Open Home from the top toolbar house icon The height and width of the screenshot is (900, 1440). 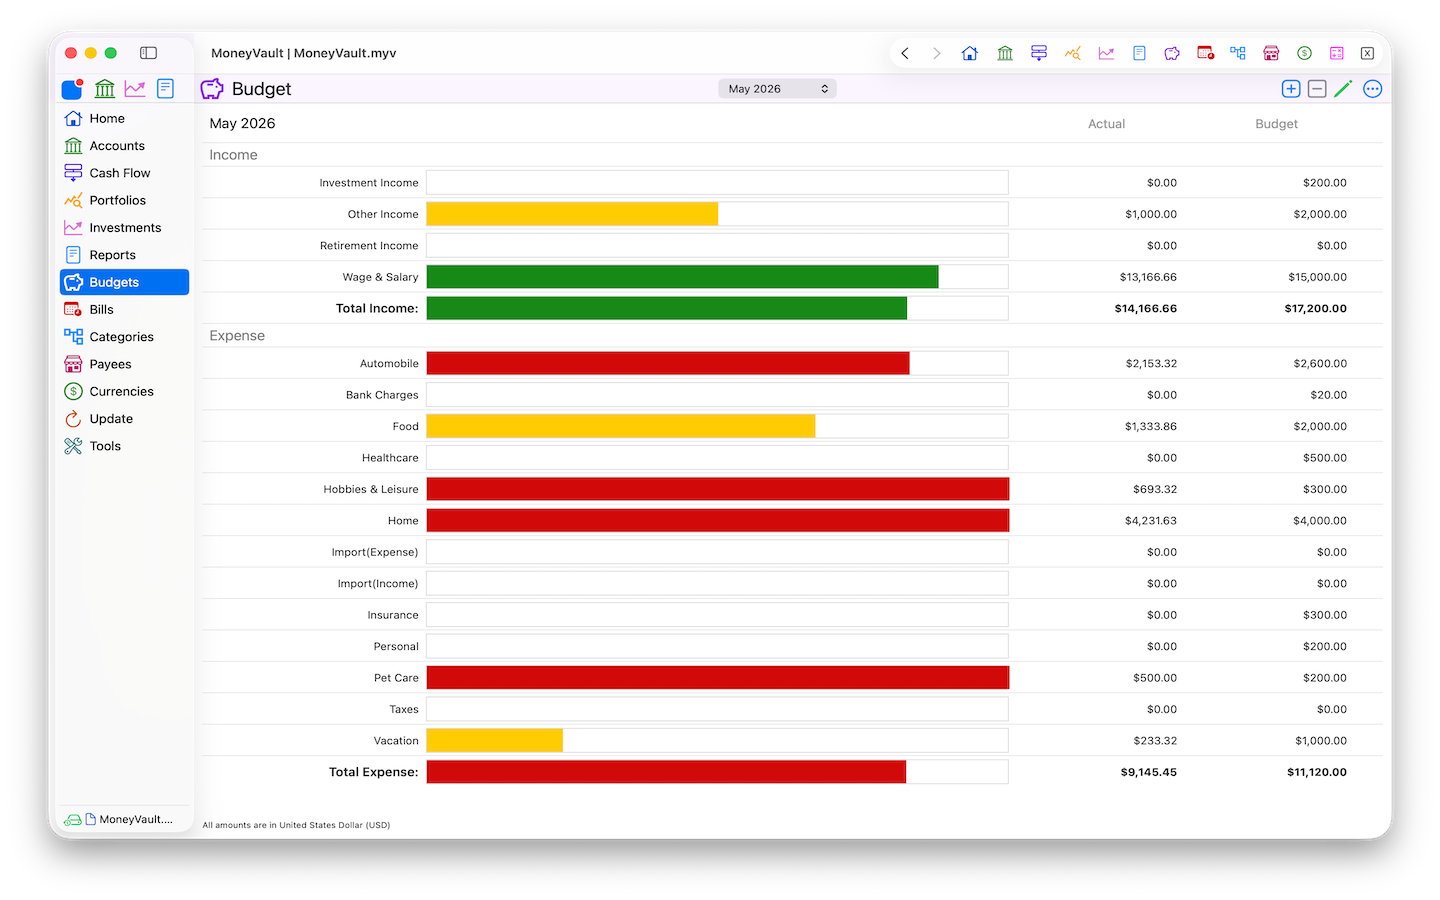[970, 53]
